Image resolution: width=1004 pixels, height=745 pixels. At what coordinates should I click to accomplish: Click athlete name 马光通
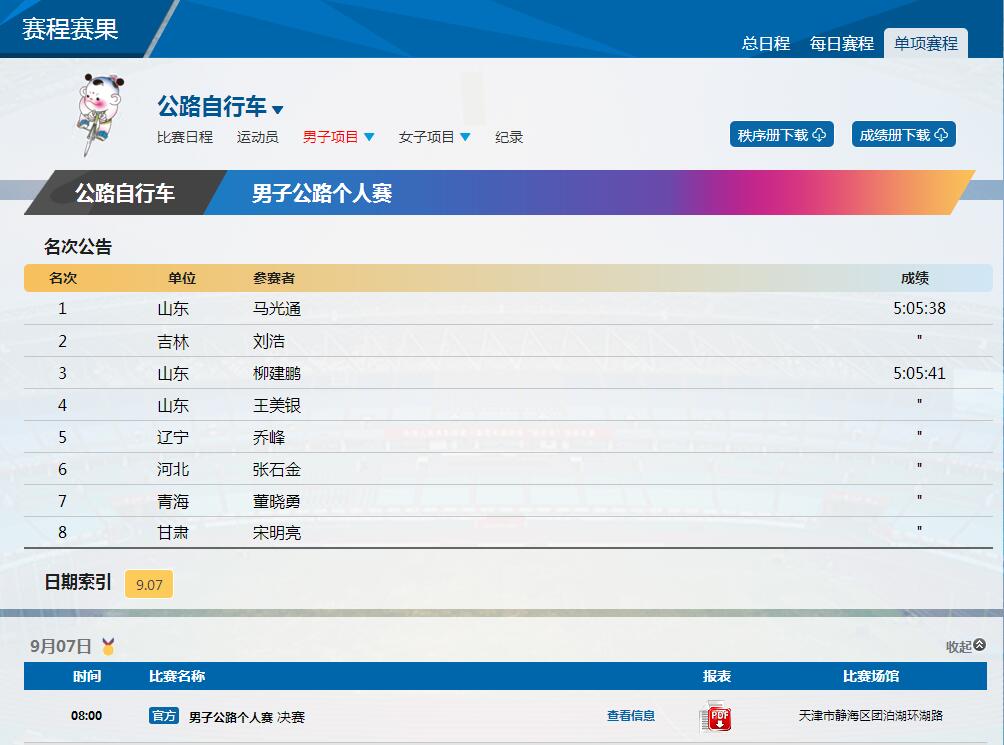click(x=277, y=309)
